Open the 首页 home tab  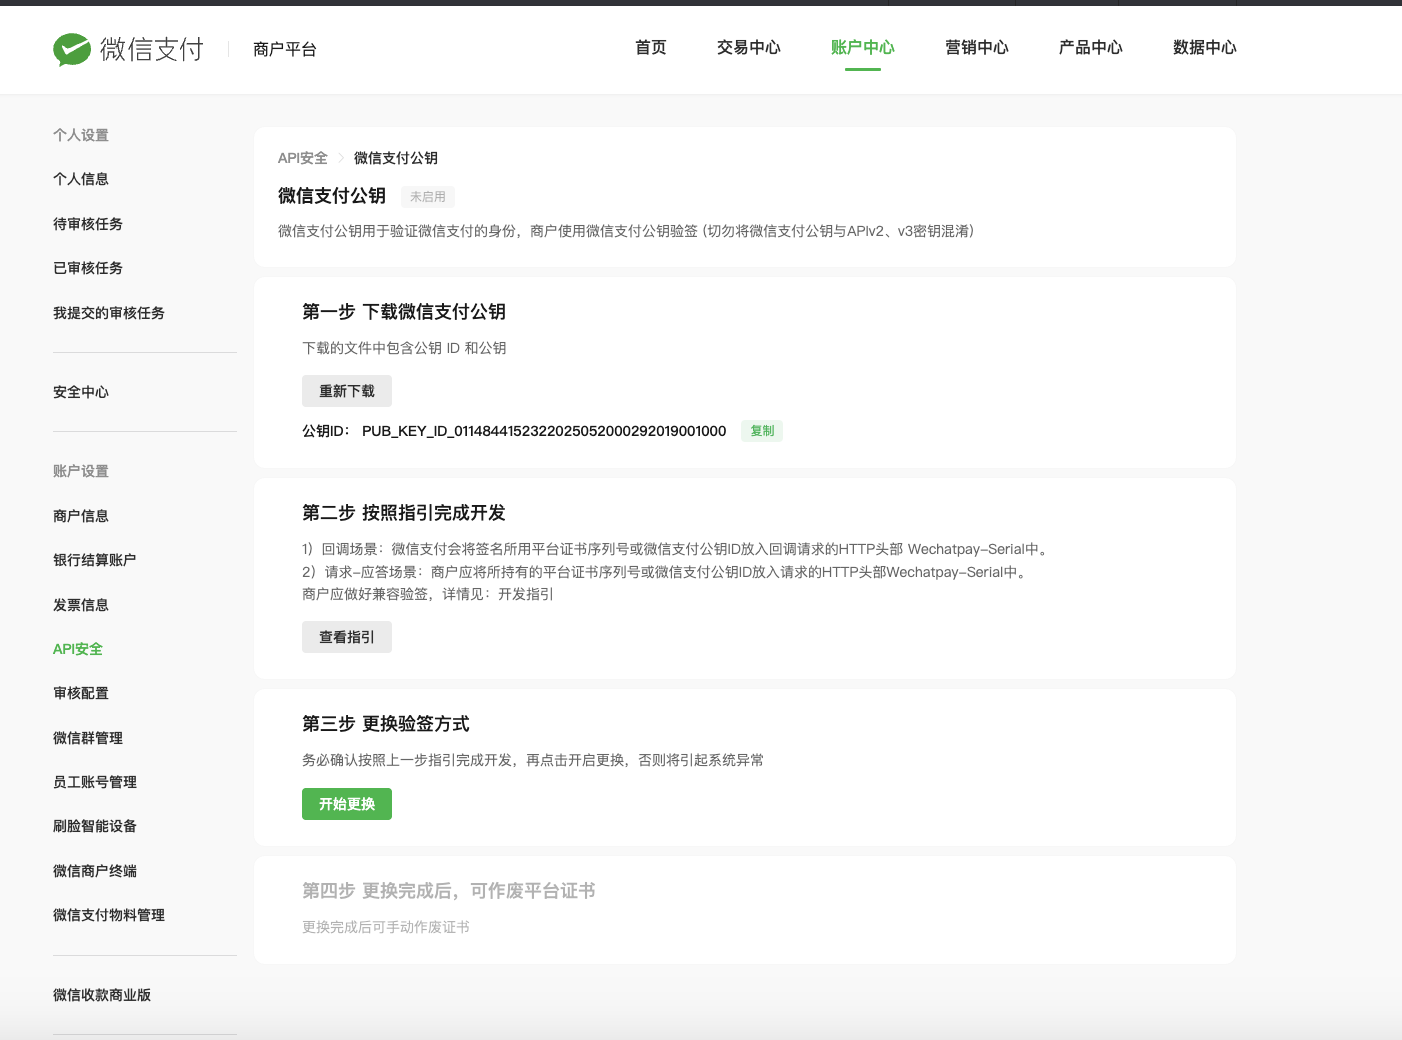(650, 48)
